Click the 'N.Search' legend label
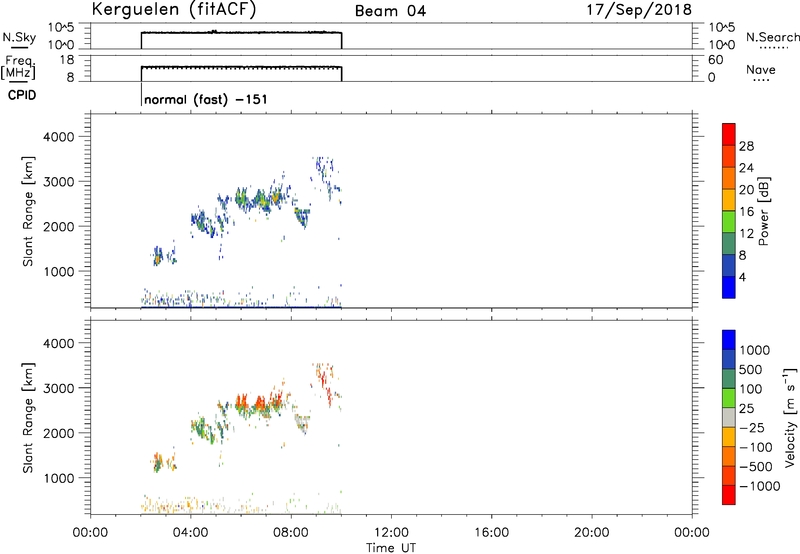Screen dimensions: 800x554 pyautogui.click(x=772, y=37)
